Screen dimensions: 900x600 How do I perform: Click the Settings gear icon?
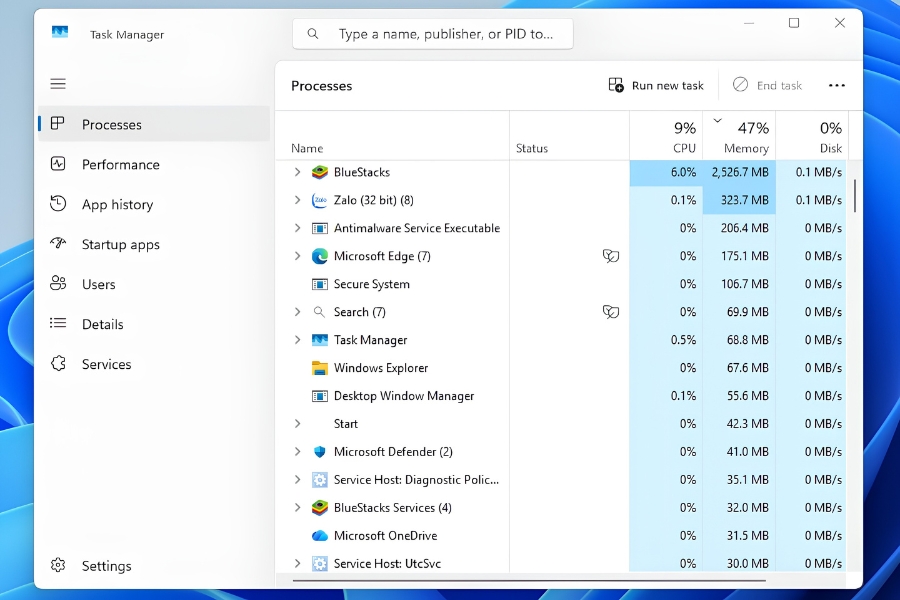coord(58,565)
